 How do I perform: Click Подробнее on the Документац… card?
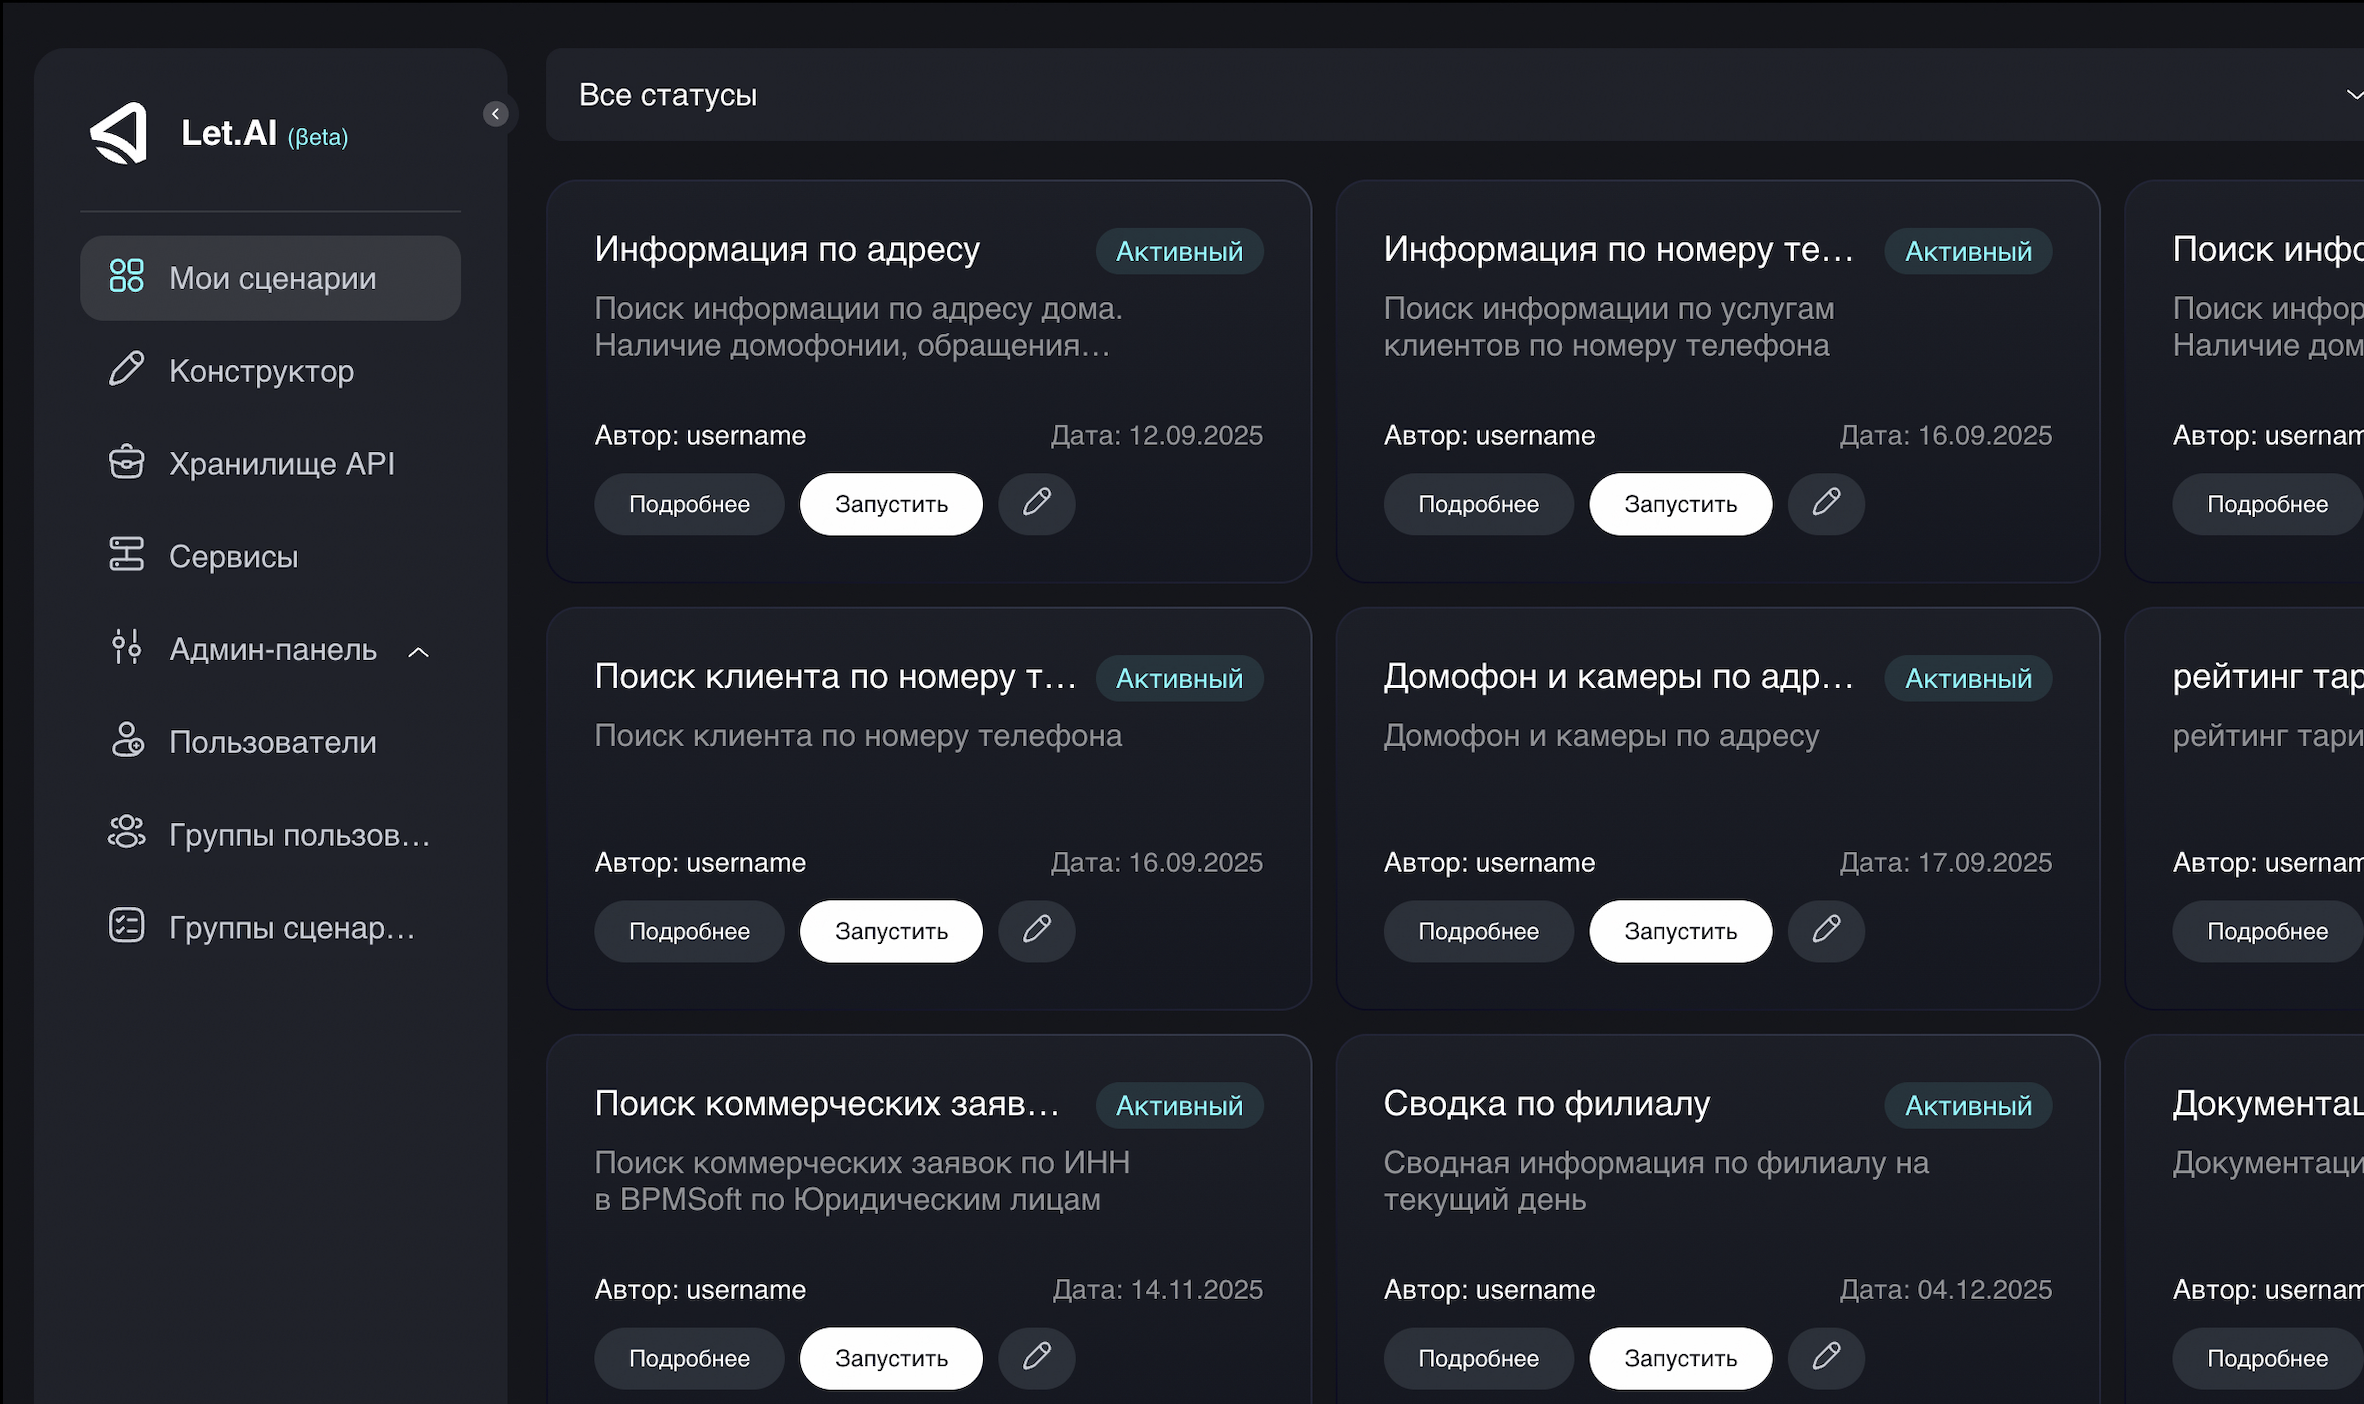pos(2267,1358)
